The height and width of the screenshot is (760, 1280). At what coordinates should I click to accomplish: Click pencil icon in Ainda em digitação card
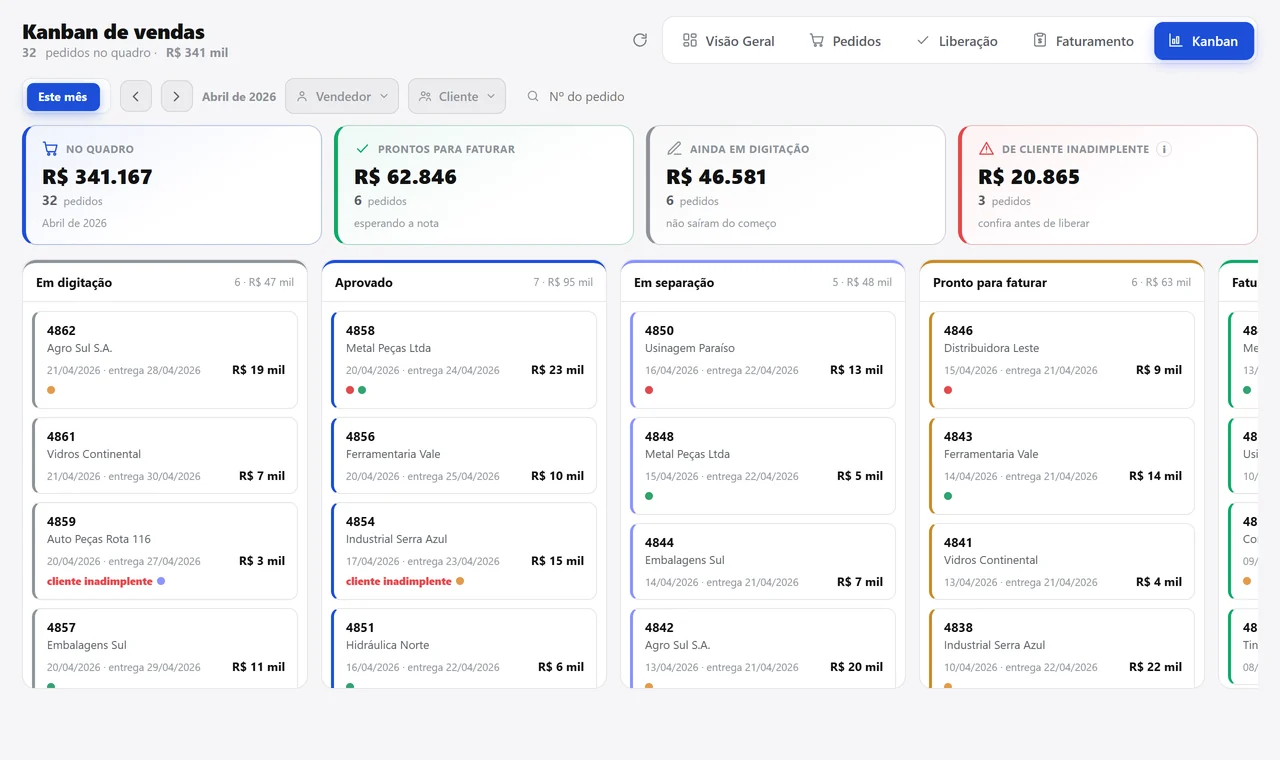click(674, 149)
